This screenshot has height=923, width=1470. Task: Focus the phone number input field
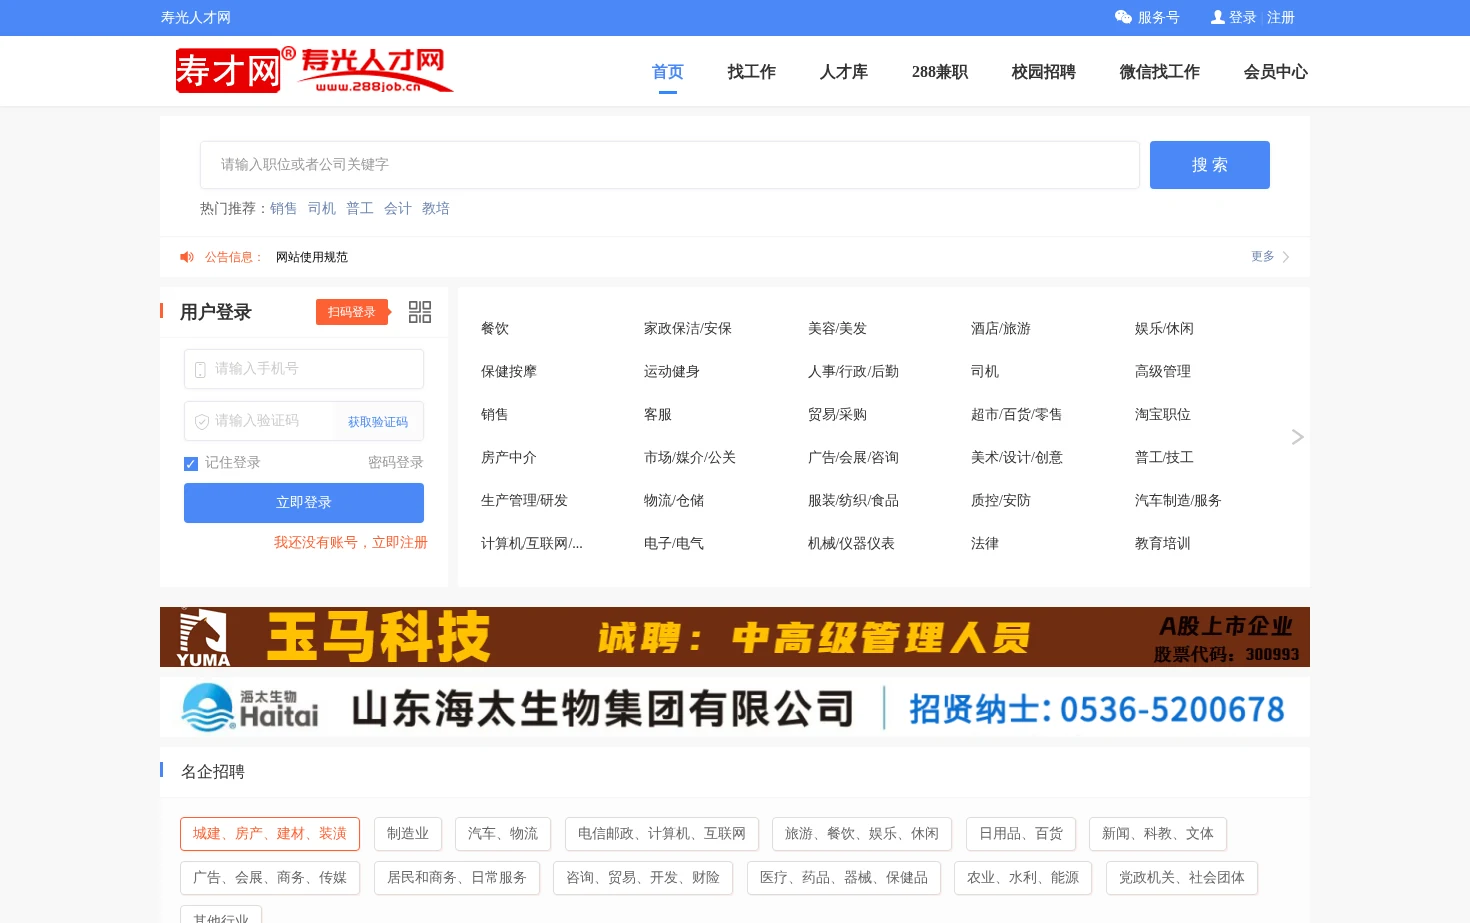(x=304, y=369)
